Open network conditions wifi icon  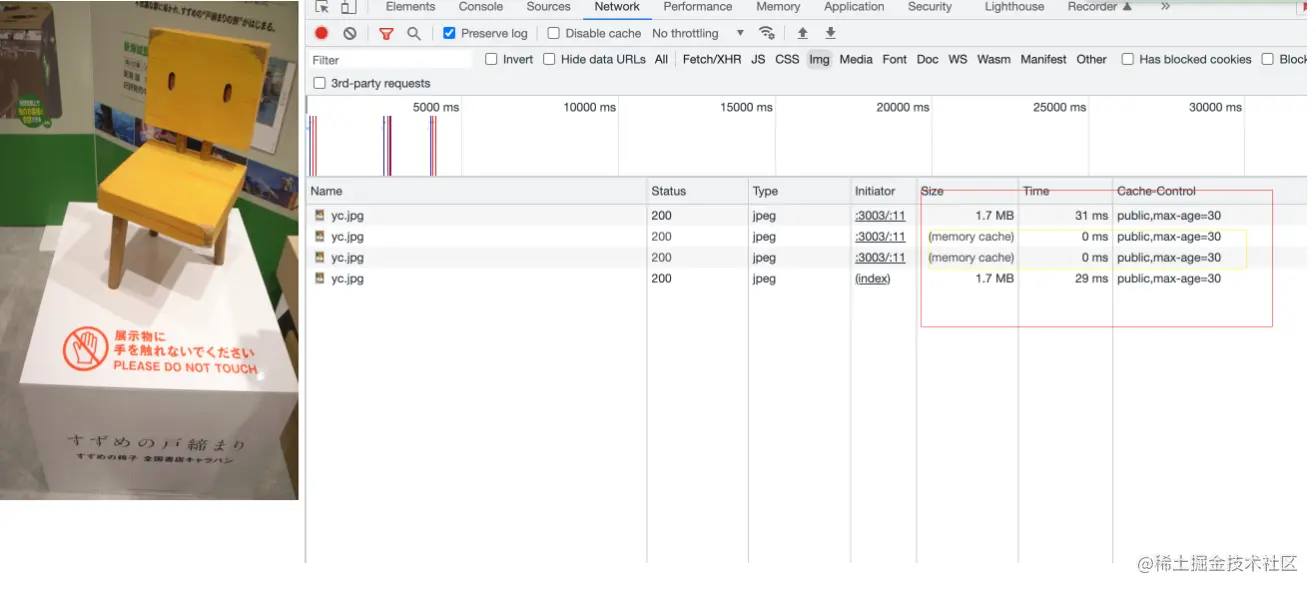click(x=767, y=33)
